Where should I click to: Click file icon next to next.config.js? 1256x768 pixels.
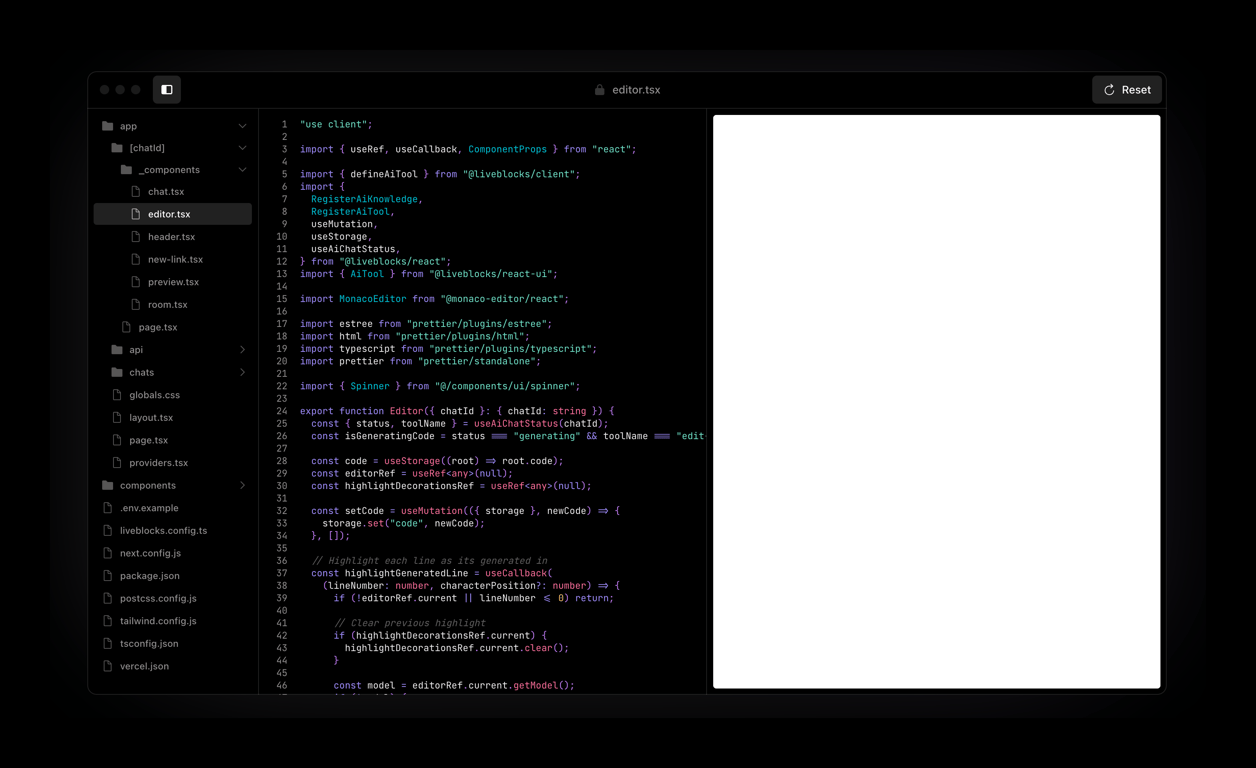pos(108,553)
